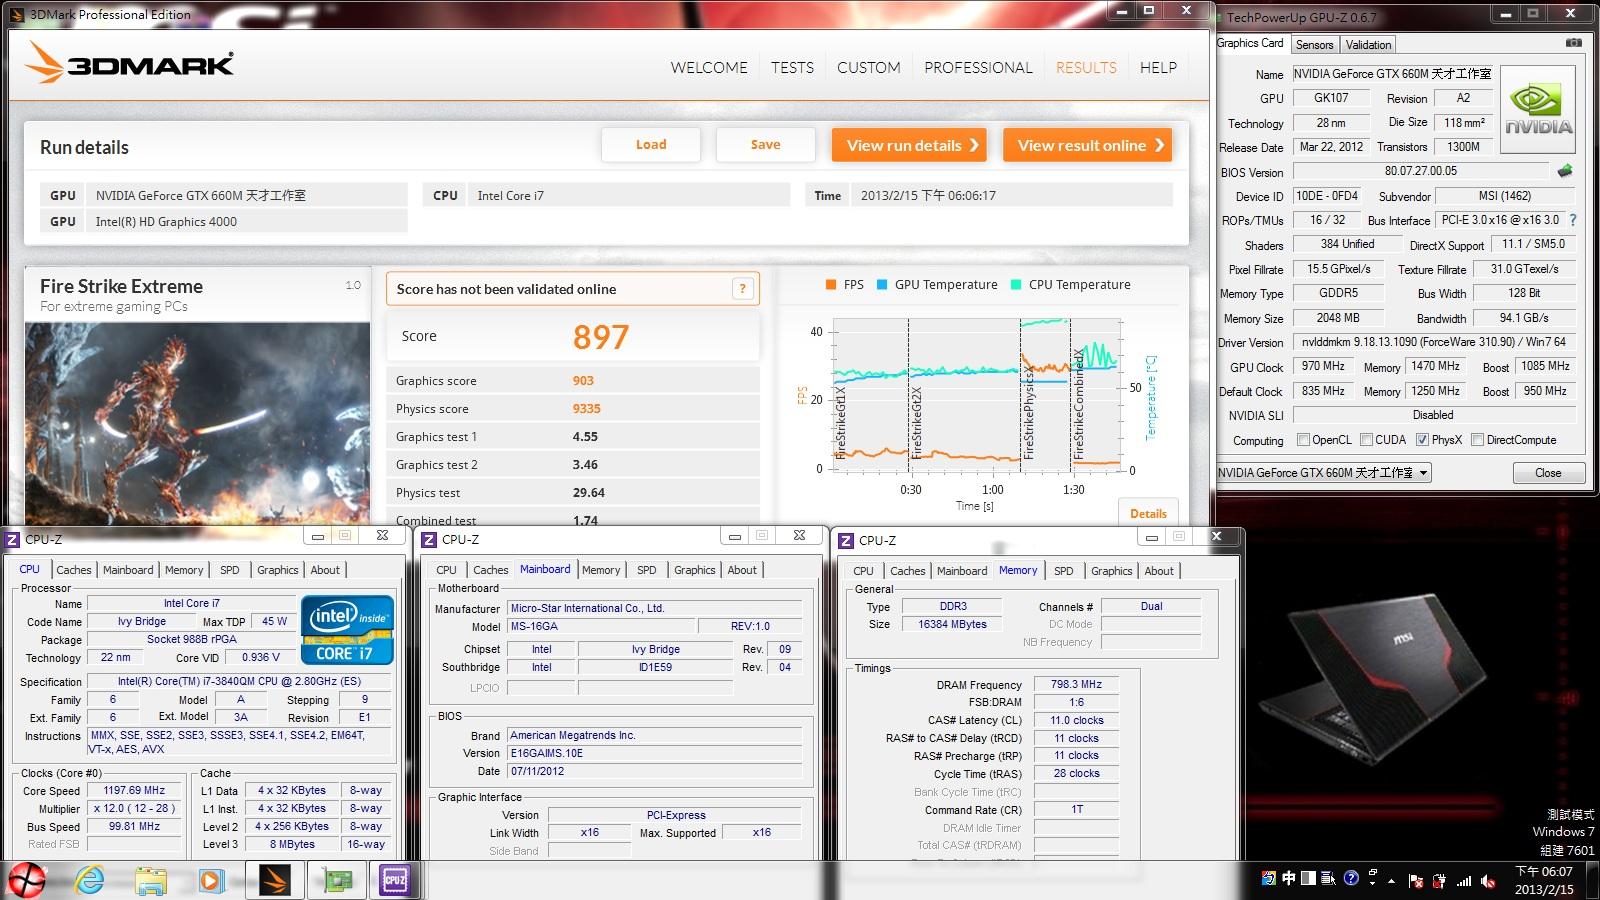The image size is (1600, 900).
Task: Toggle the CUDA checkbox in GPU-Z
Action: [x=1365, y=439]
